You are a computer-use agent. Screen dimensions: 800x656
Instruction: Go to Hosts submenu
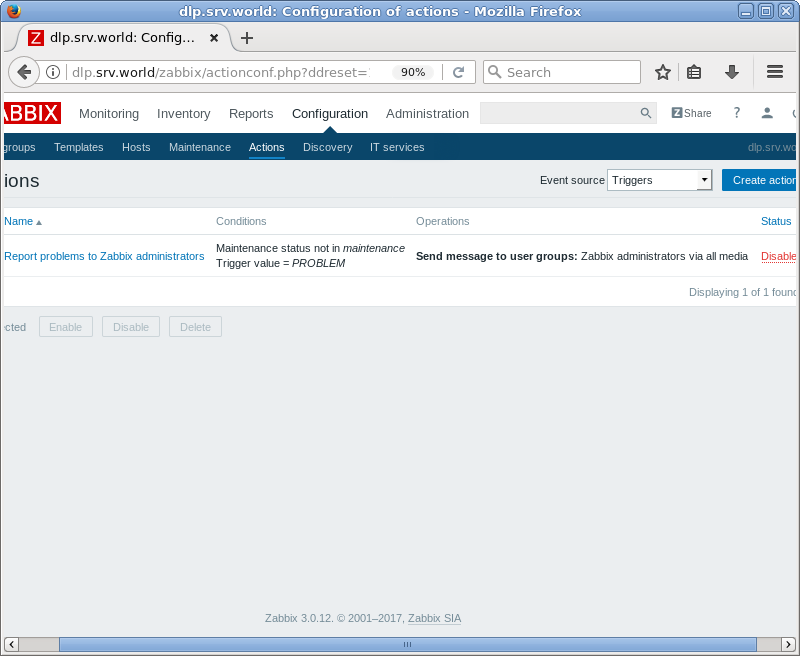click(x=136, y=147)
